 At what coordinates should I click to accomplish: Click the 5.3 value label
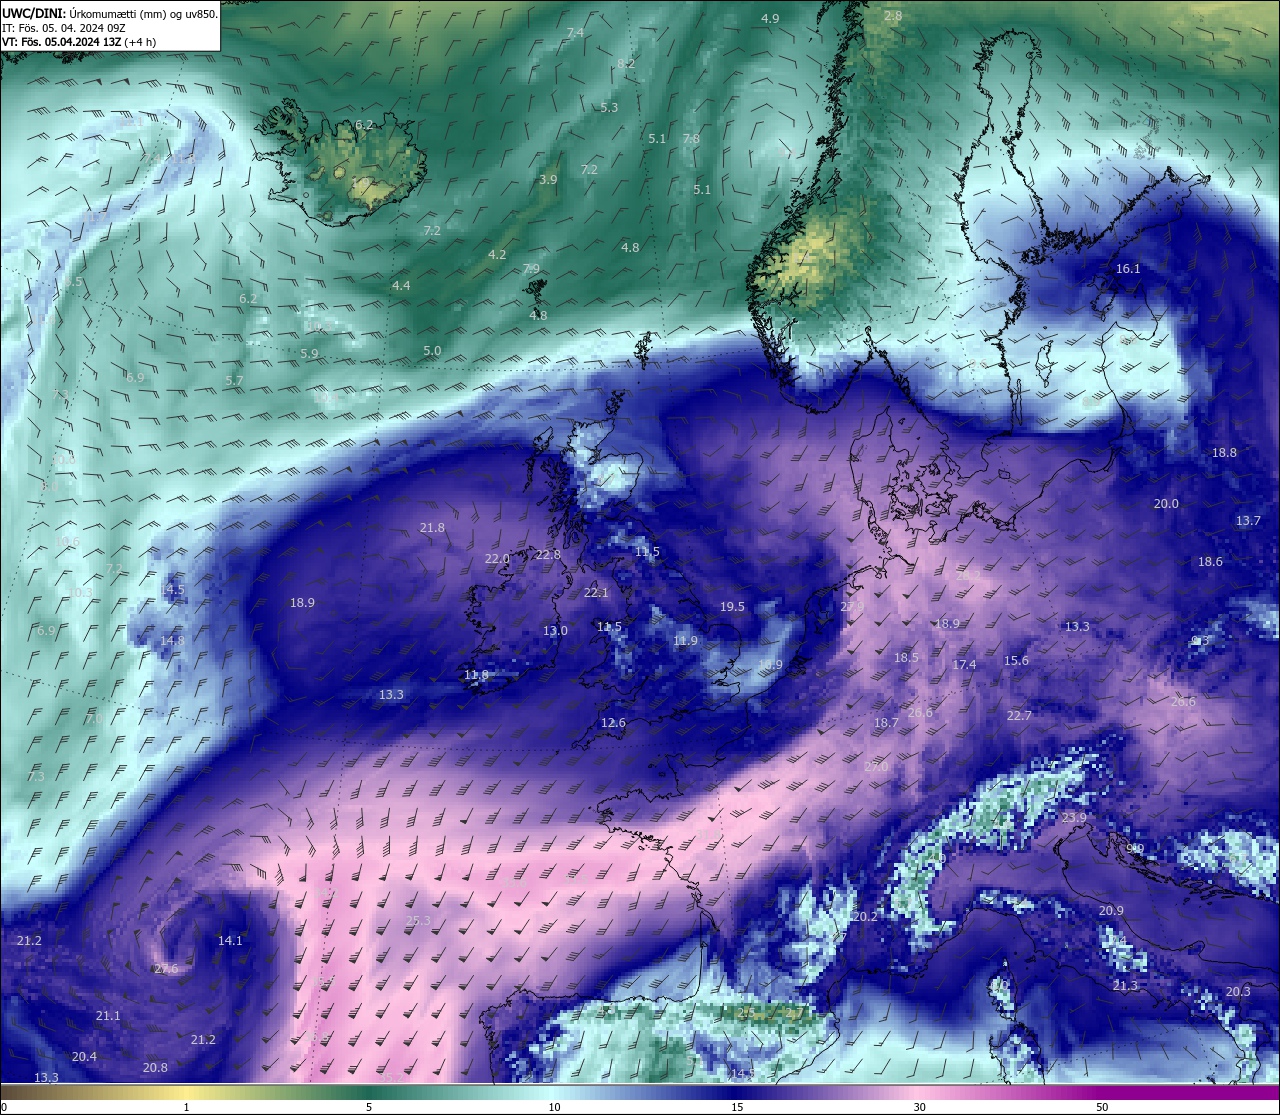[x=609, y=107]
